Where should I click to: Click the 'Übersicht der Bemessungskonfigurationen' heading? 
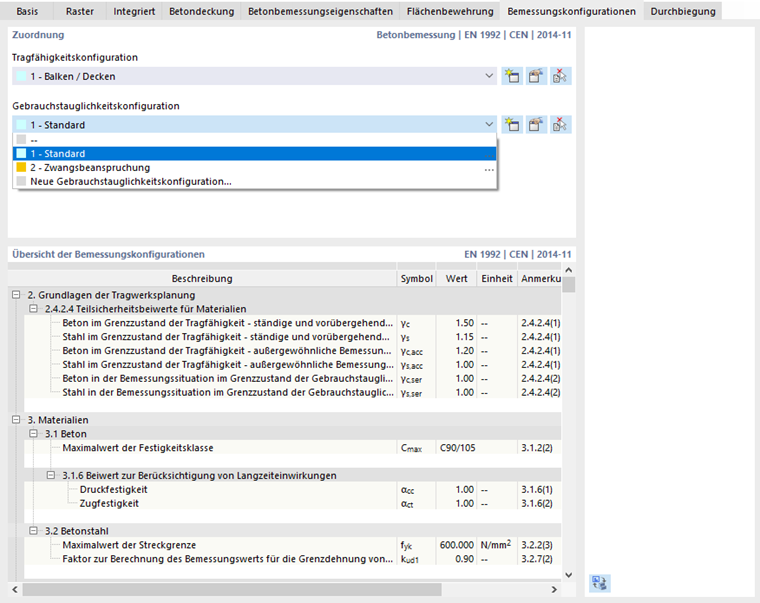109,254
